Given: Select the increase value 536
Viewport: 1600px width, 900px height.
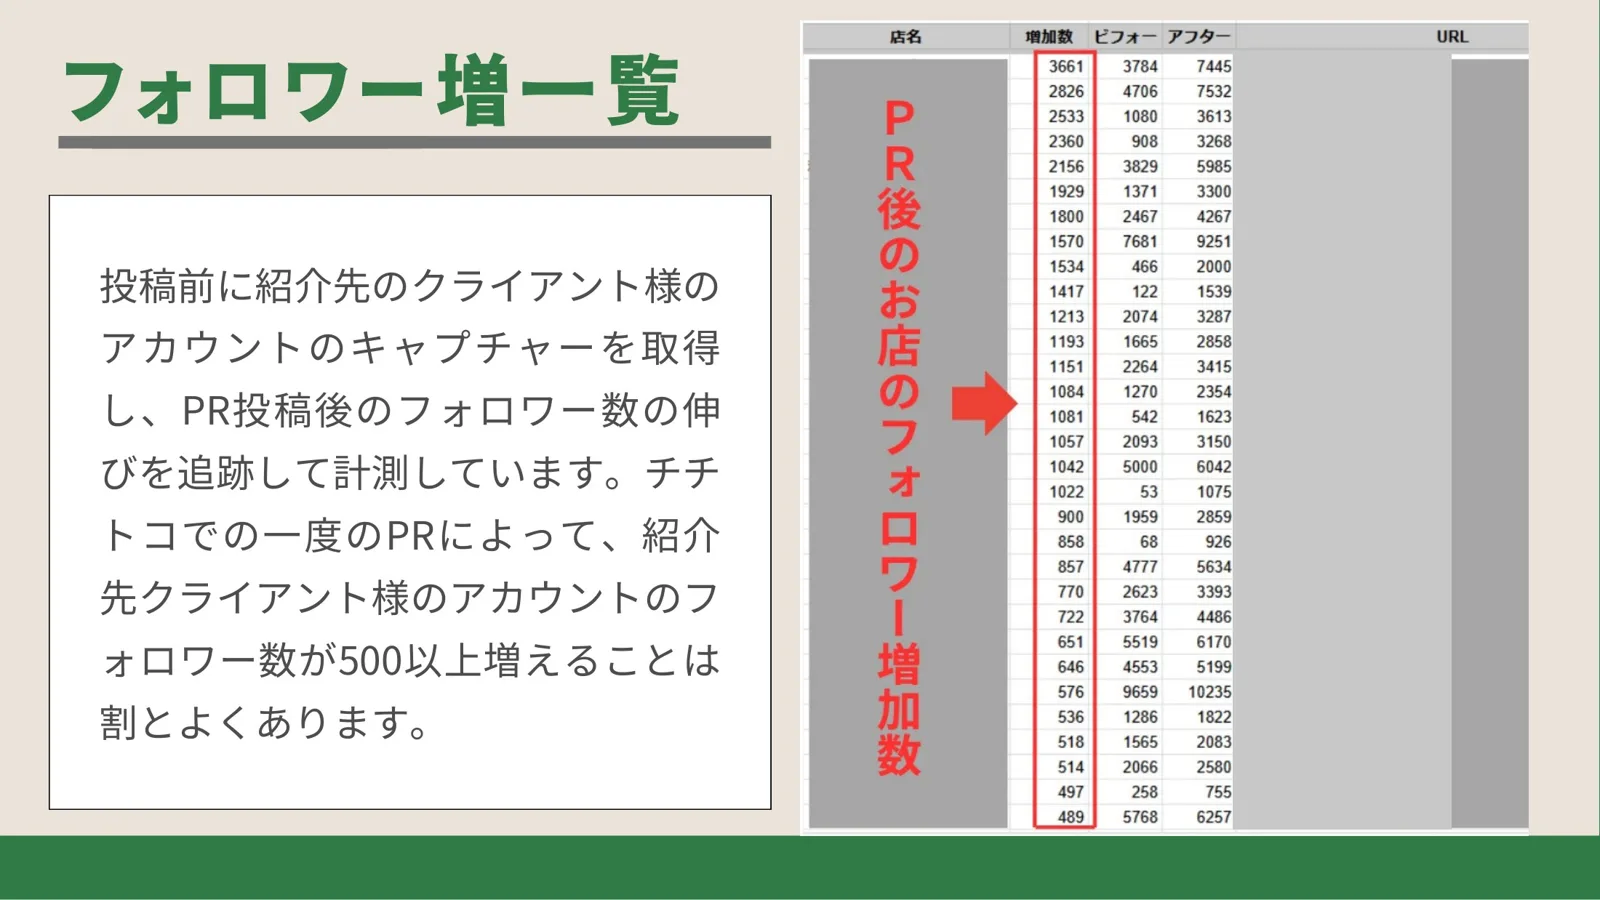Looking at the screenshot, I should tap(1070, 716).
